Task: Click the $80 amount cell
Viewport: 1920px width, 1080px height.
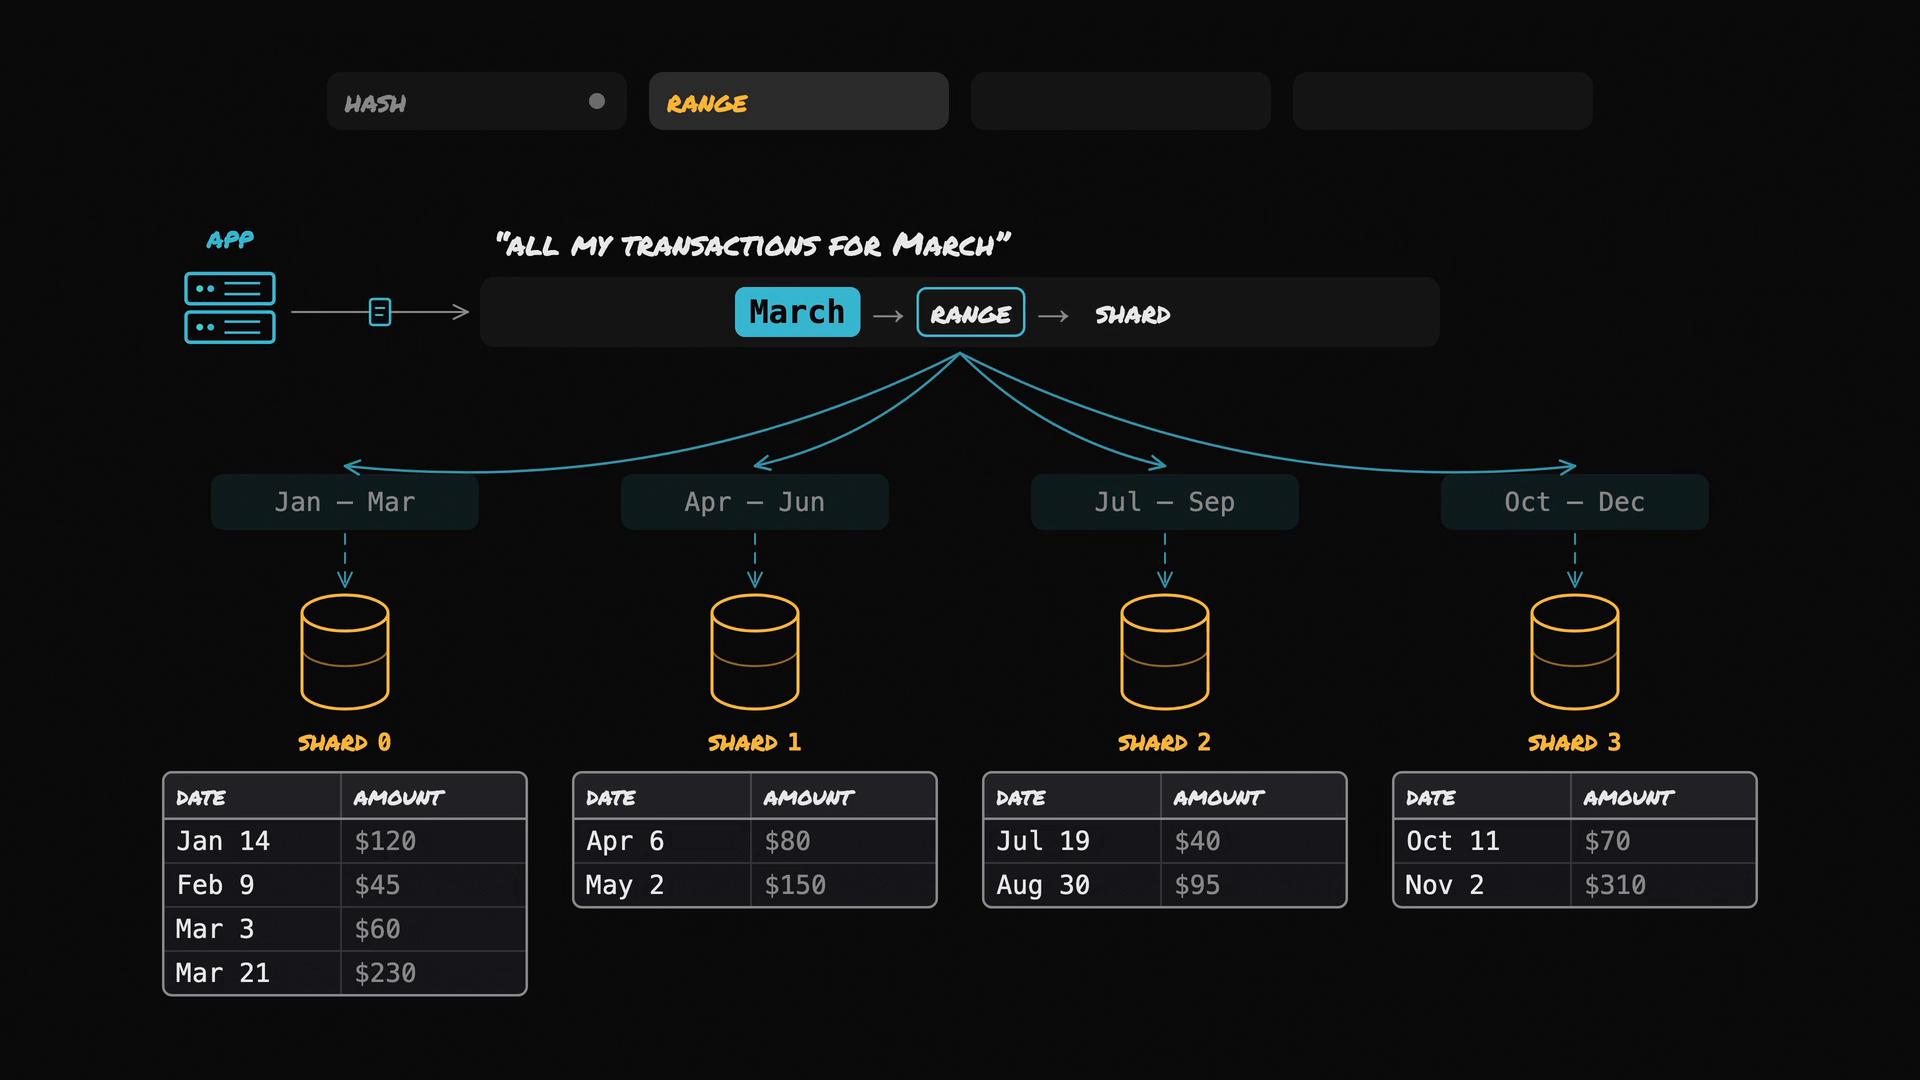Action: [843, 841]
